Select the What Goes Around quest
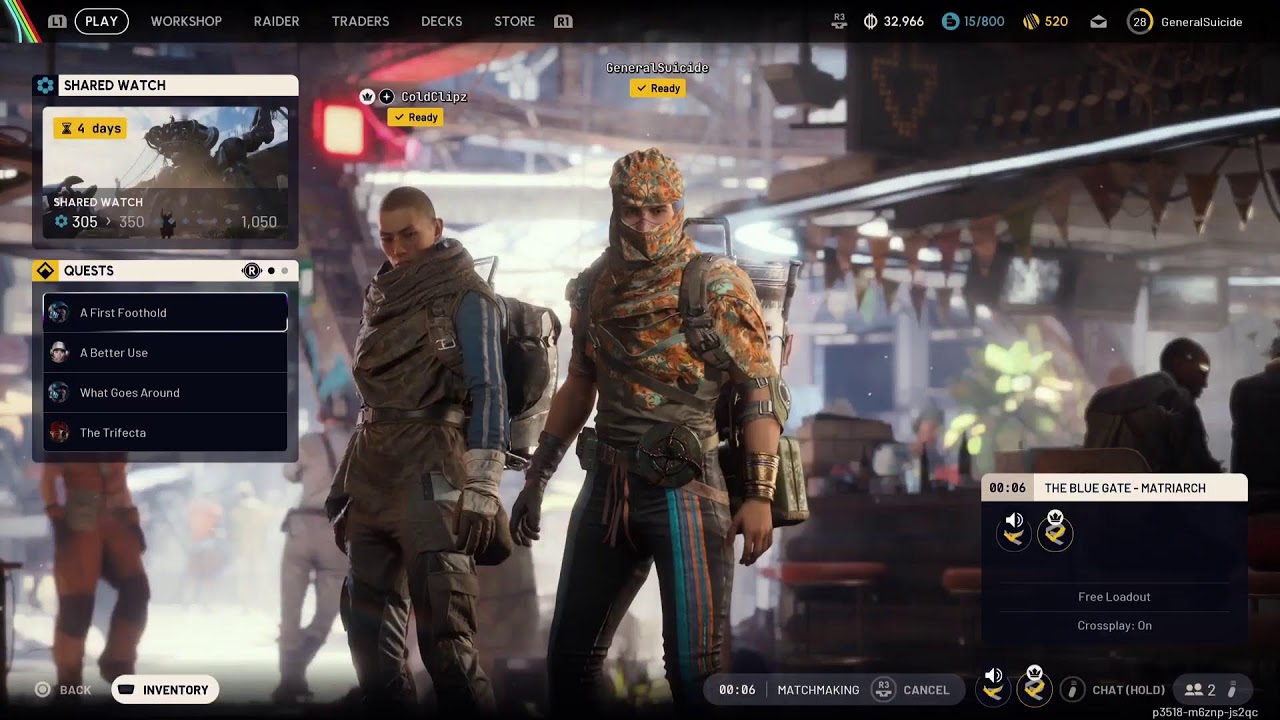1280x720 pixels. [x=165, y=392]
